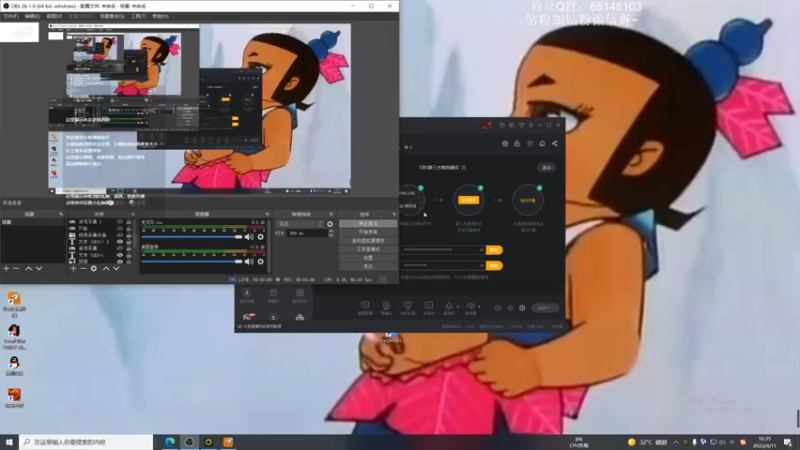Screen dimensions: 800x450
Task: Open the 视图(V) menu in OBS
Action: click(54, 16)
